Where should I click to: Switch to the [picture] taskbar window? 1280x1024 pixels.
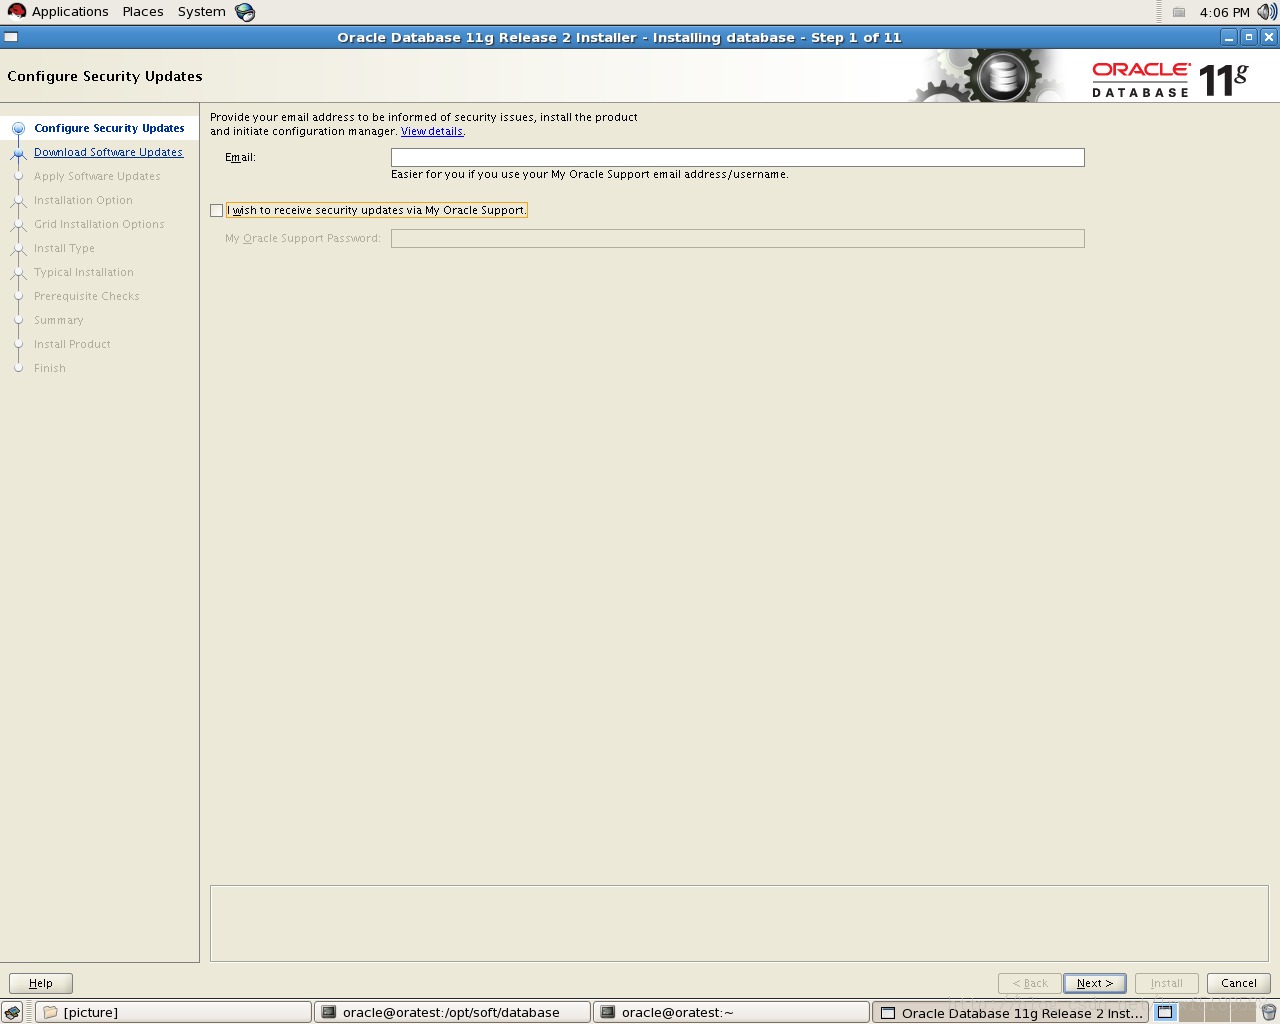click(x=174, y=1012)
